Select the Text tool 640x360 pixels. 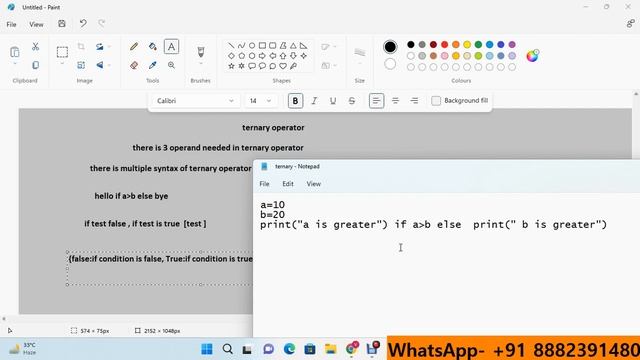click(171, 47)
